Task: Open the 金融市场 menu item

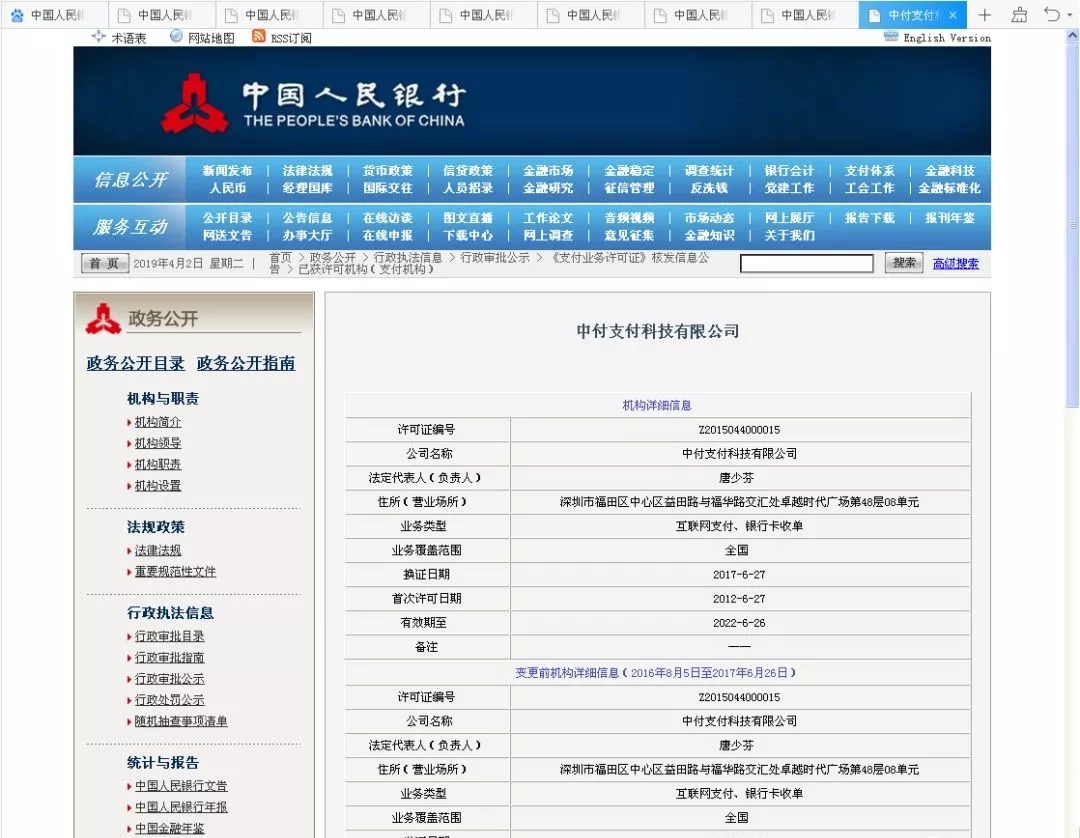Action: [x=548, y=171]
